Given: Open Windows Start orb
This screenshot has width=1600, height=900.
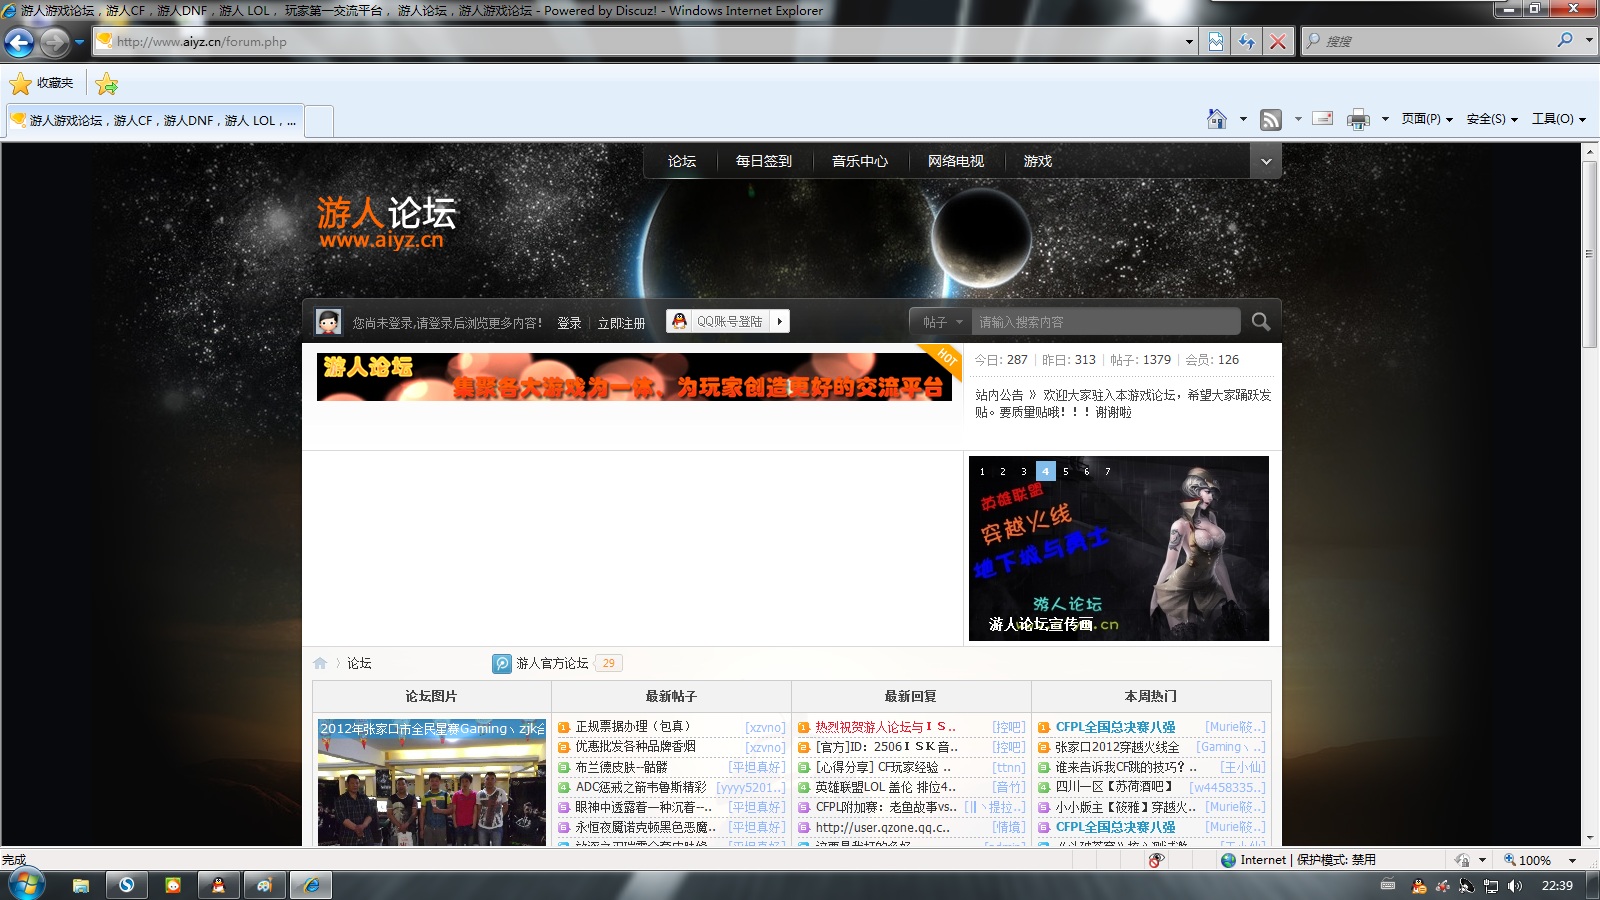Looking at the screenshot, I should [x=26, y=884].
